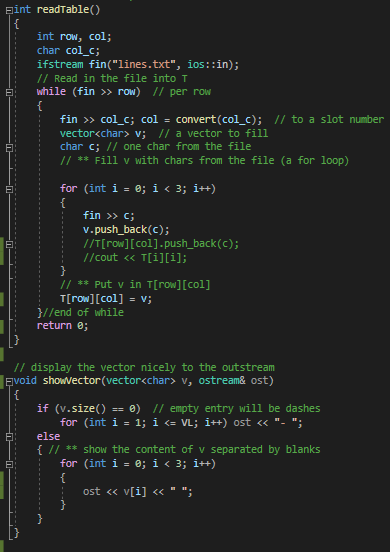Click the '// one char from the file' comment
The image size is (390, 552).
pyautogui.click(x=178, y=147)
